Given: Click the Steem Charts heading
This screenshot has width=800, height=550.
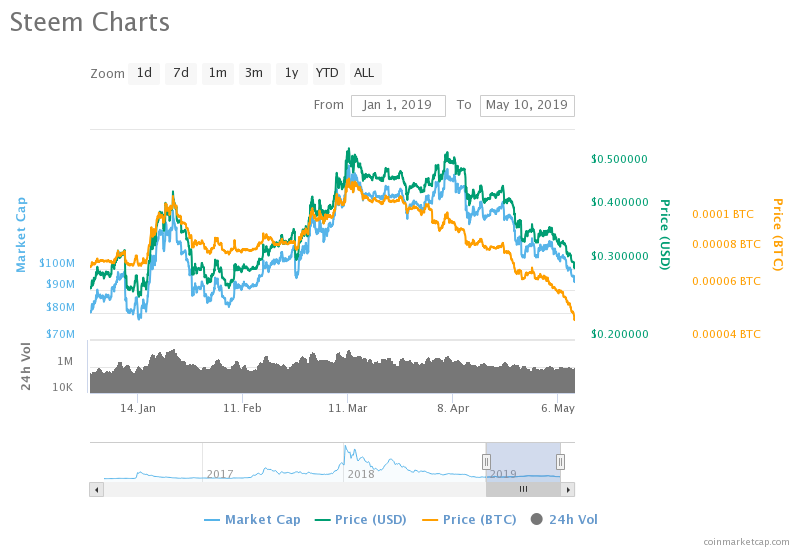Looking at the screenshot, I should (90, 22).
